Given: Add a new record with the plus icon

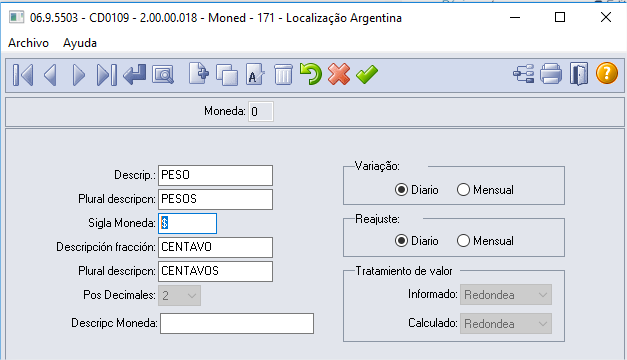Looking at the screenshot, I should [199, 74].
